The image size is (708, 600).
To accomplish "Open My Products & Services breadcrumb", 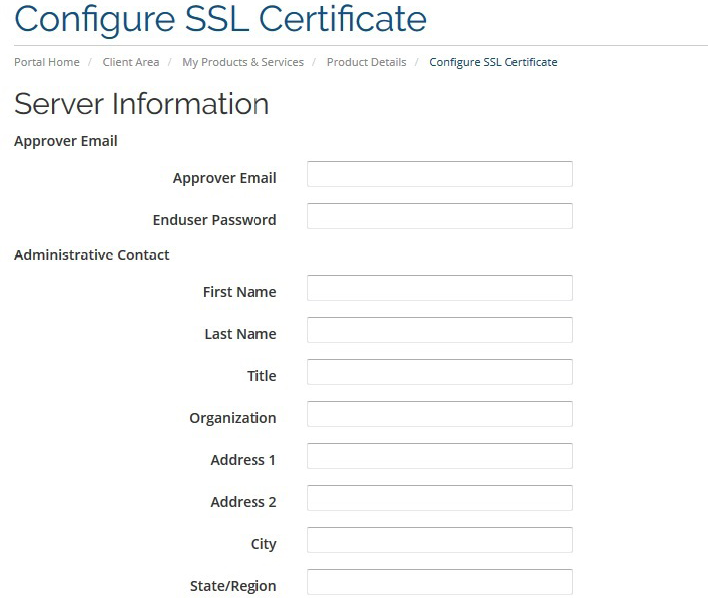I will tap(243, 62).
